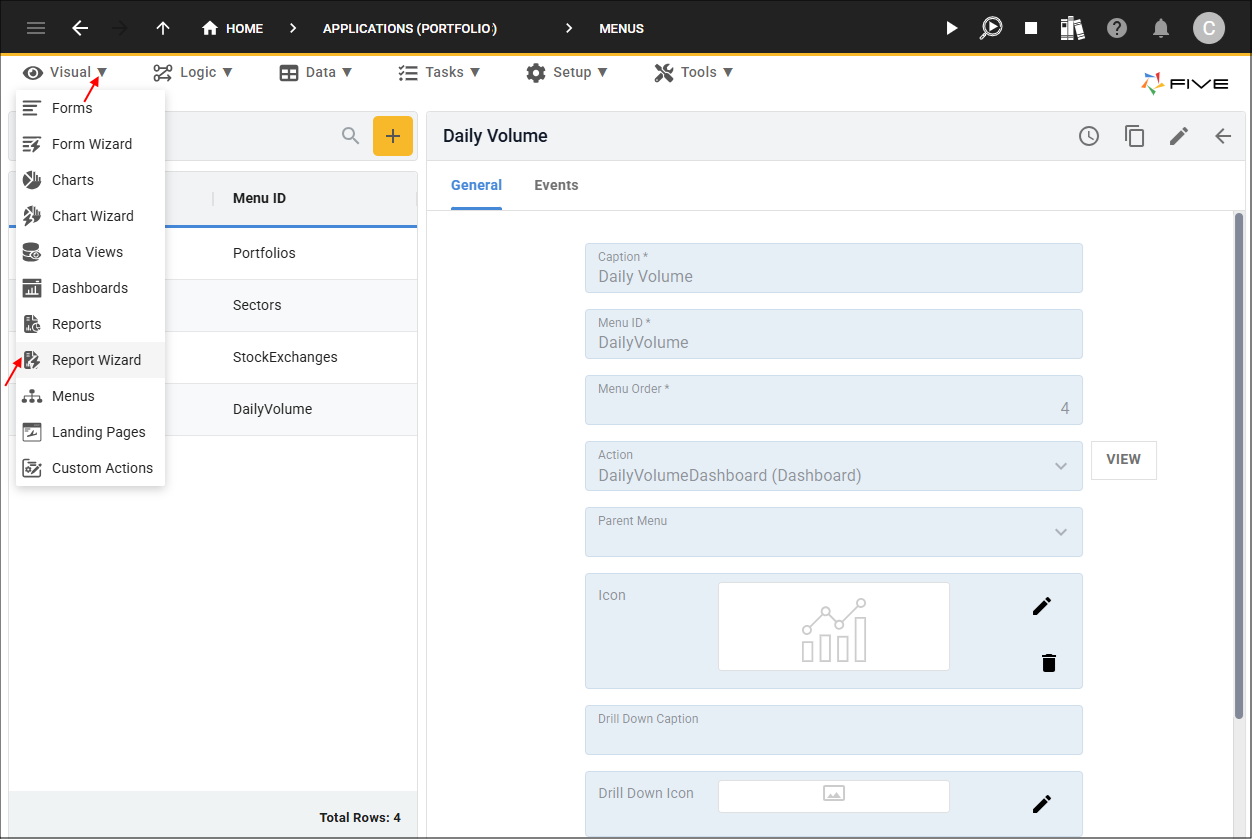Open the user avatar C
Viewport: 1252px width, 839px height.
click(x=1209, y=28)
